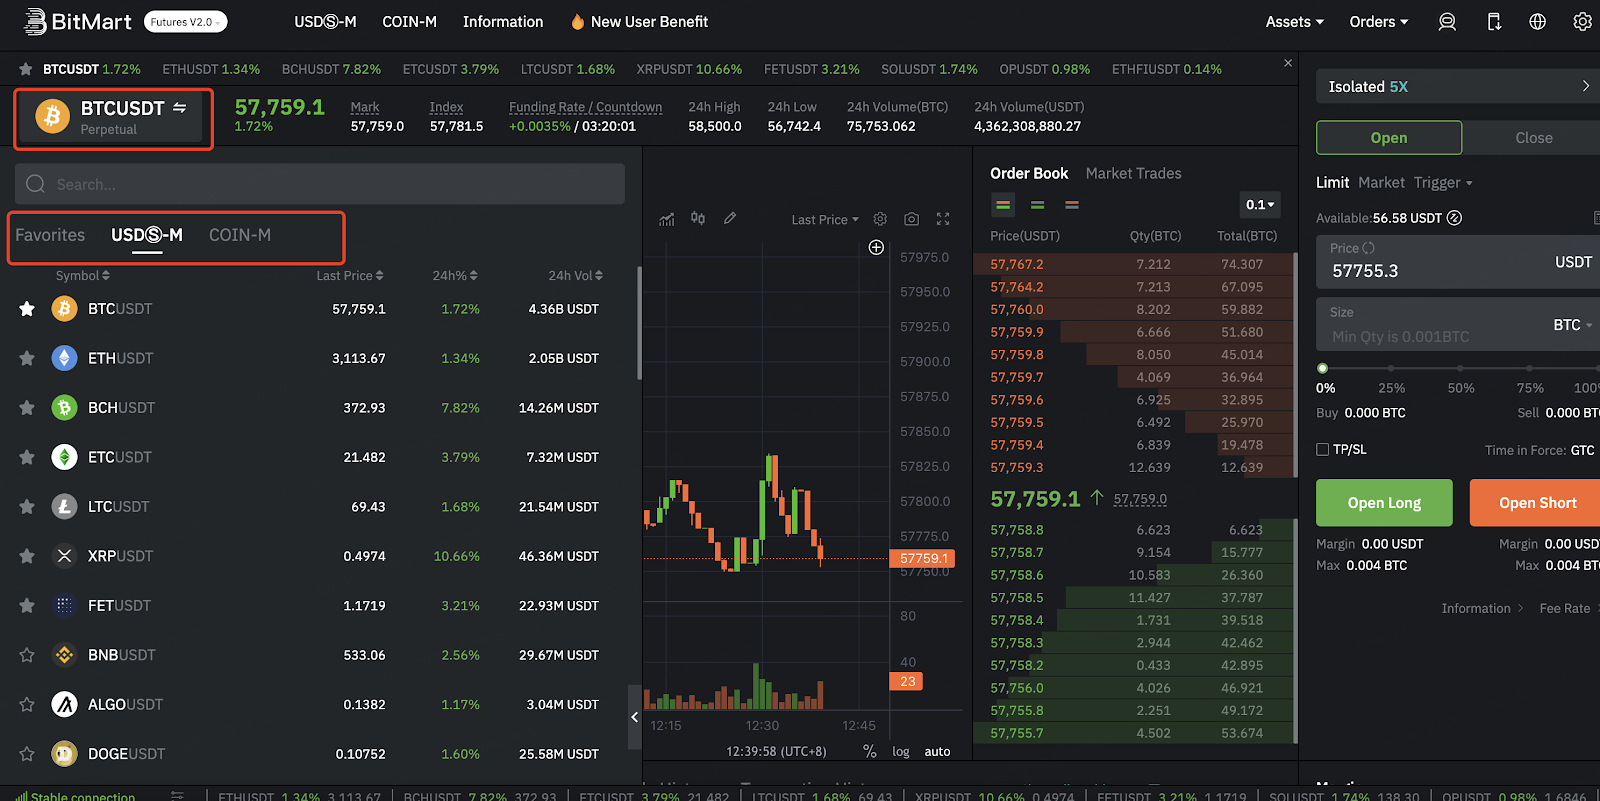Open the Information menu
The height and width of the screenshot is (801, 1600).
[503, 22]
